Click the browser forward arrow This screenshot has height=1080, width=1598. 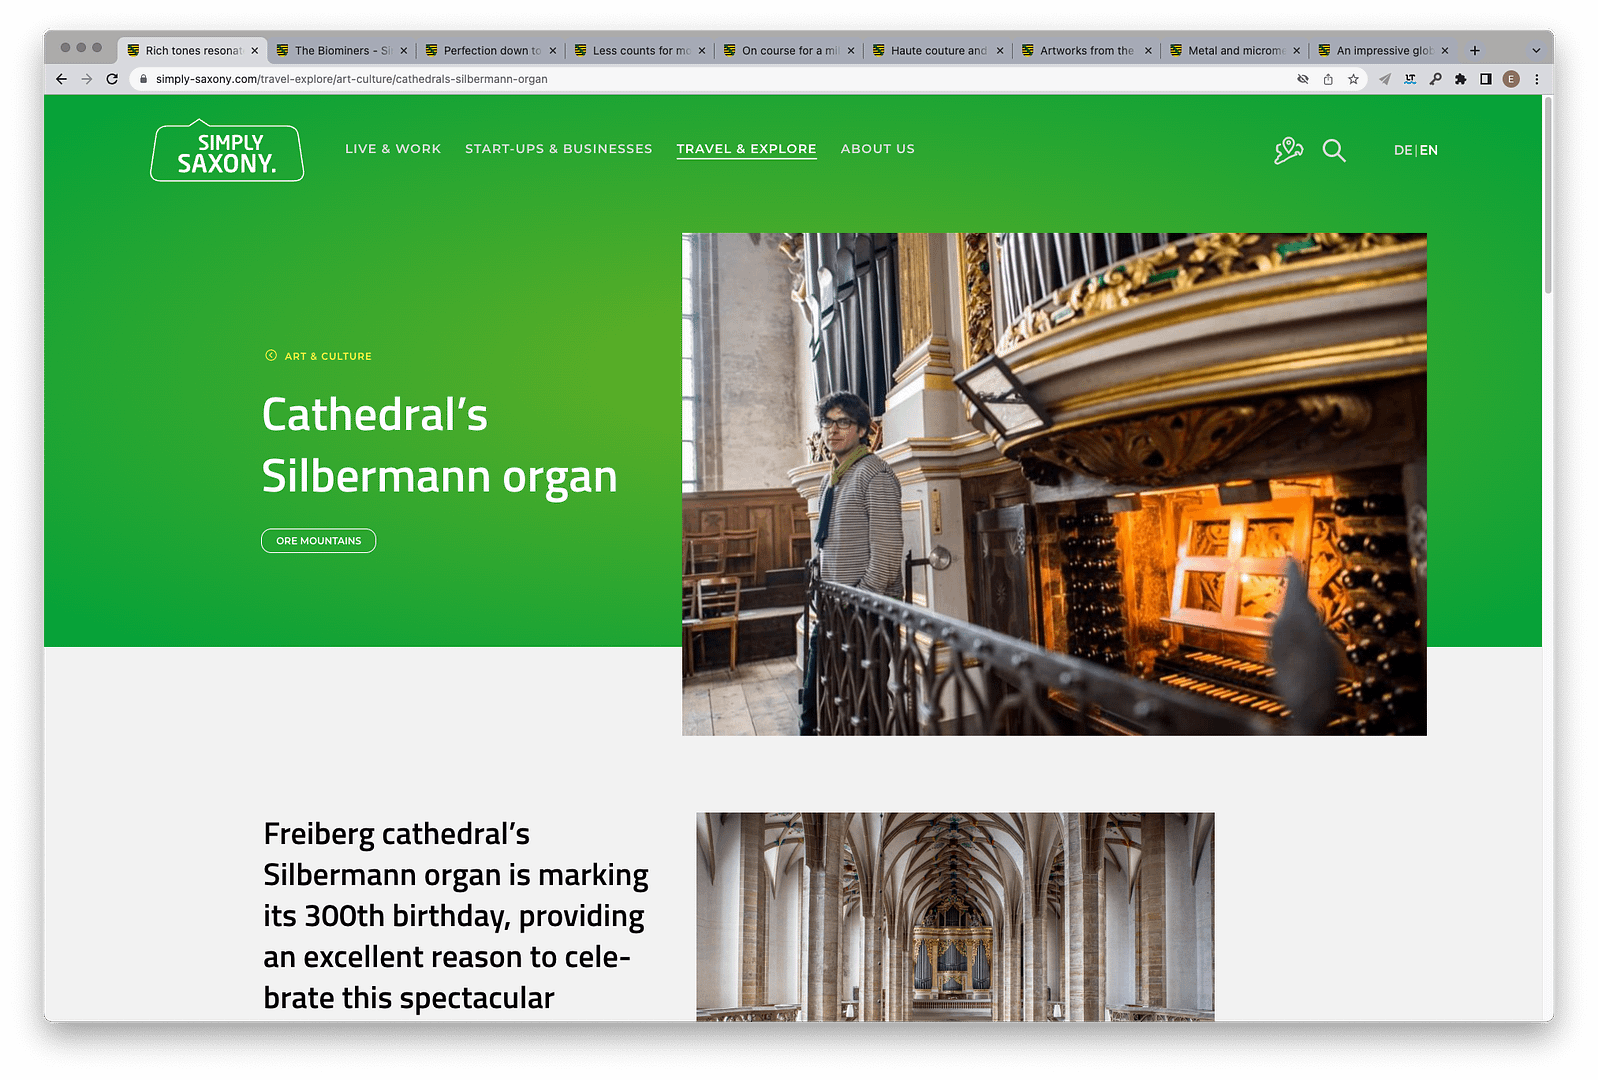(87, 79)
